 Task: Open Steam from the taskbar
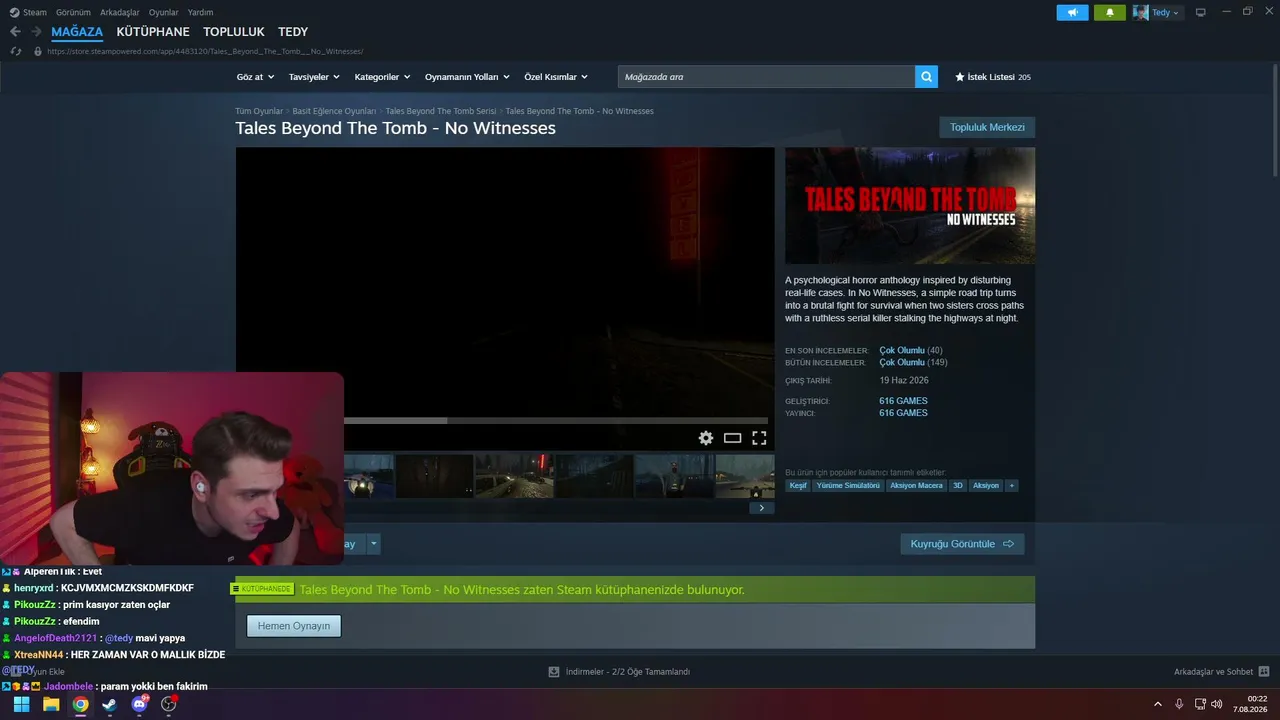110,704
